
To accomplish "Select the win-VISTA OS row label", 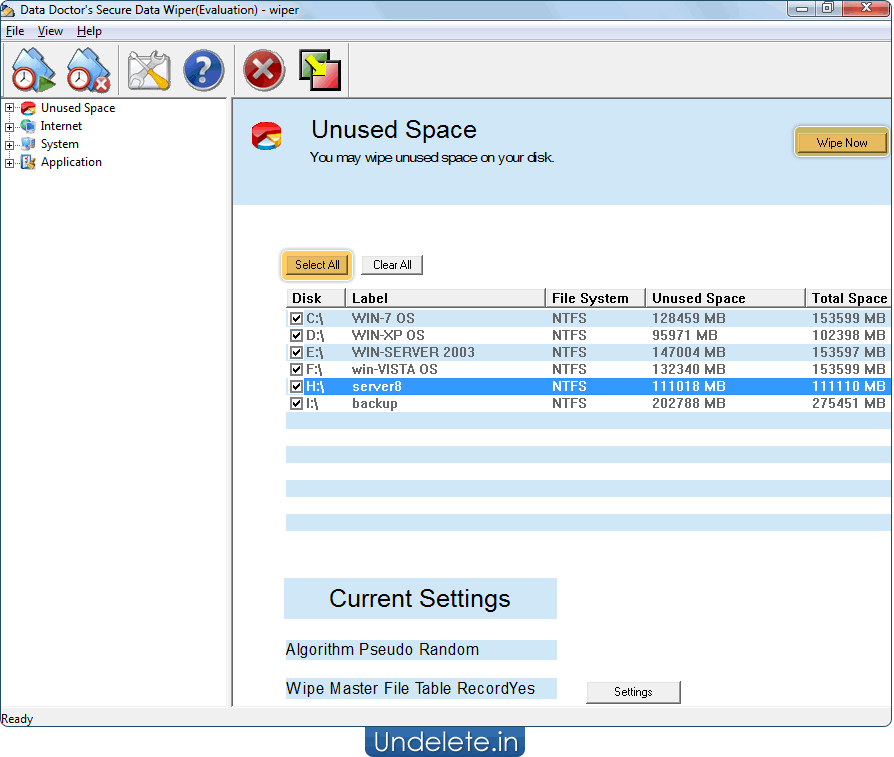I will pos(395,369).
